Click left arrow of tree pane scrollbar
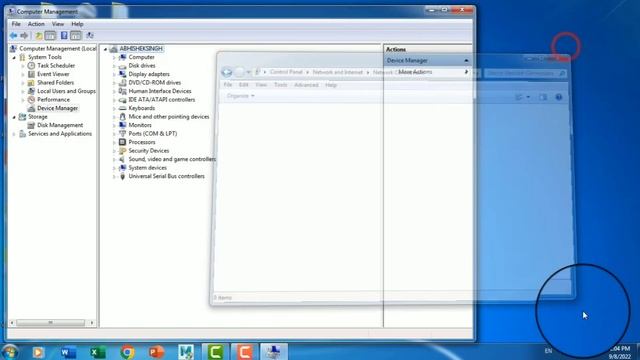Screen dimensions: 640x360 point(12,323)
